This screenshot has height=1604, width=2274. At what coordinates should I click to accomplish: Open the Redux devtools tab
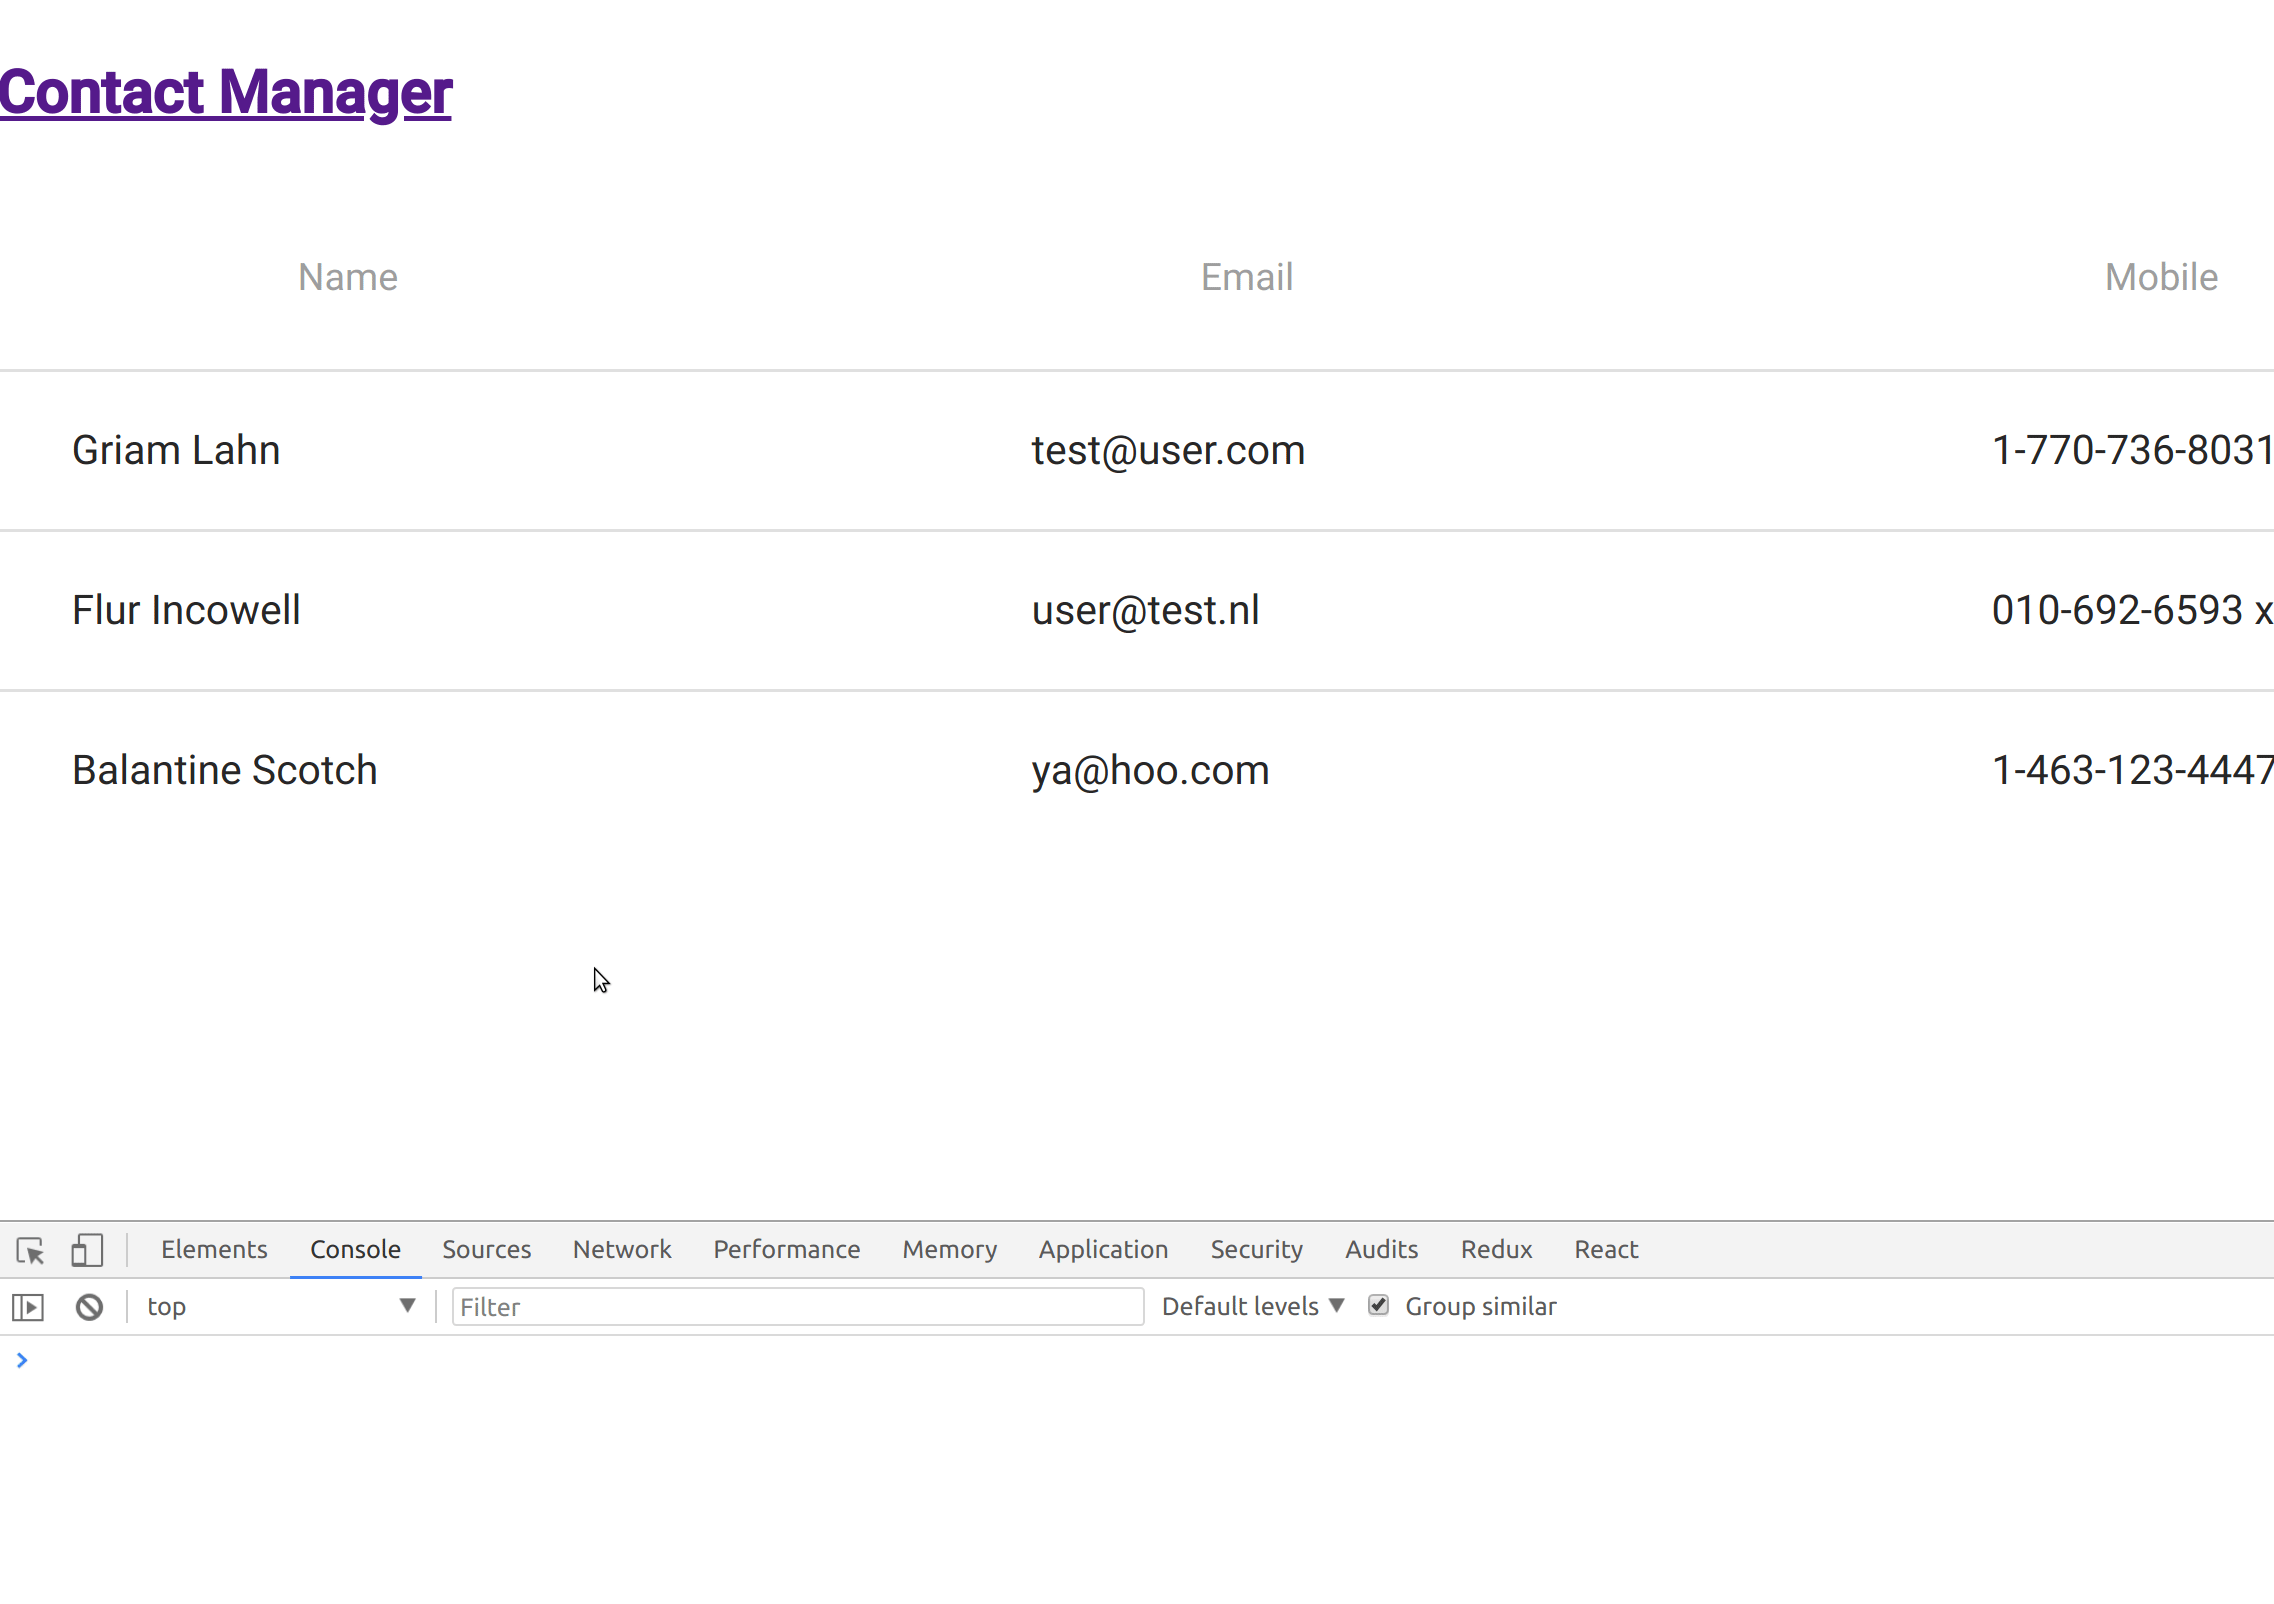click(x=1496, y=1250)
